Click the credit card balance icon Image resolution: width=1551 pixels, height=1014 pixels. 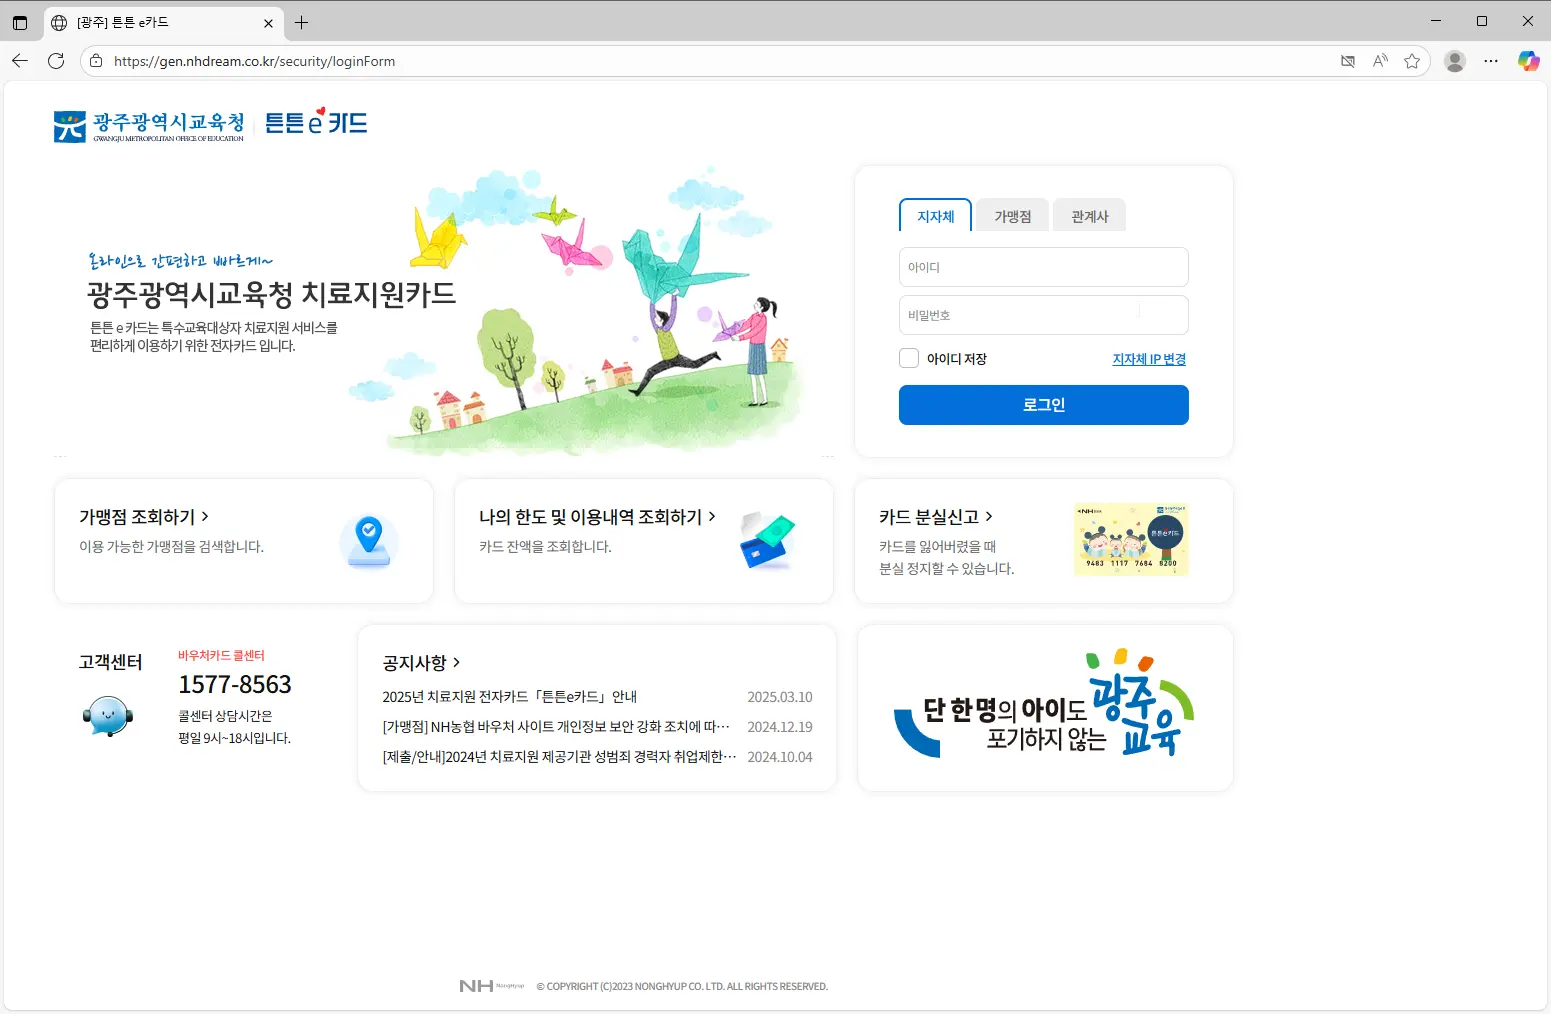coord(767,540)
